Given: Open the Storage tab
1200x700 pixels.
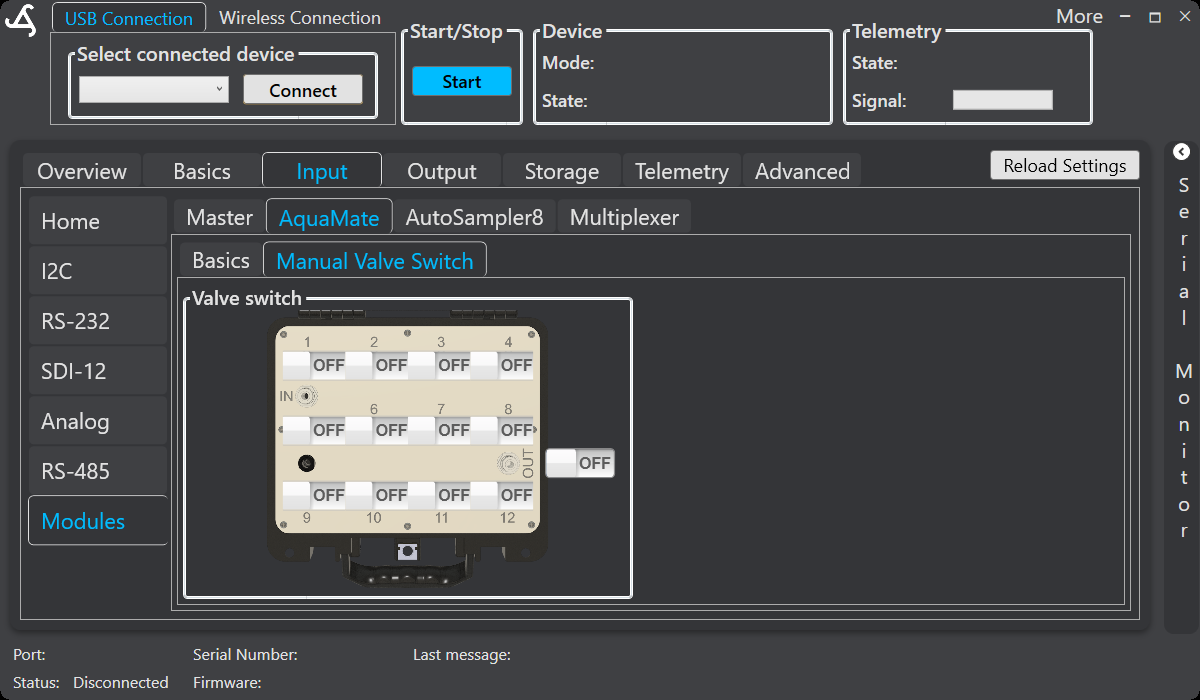Looking at the screenshot, I should pyautogui.click(x=562, y=171).
